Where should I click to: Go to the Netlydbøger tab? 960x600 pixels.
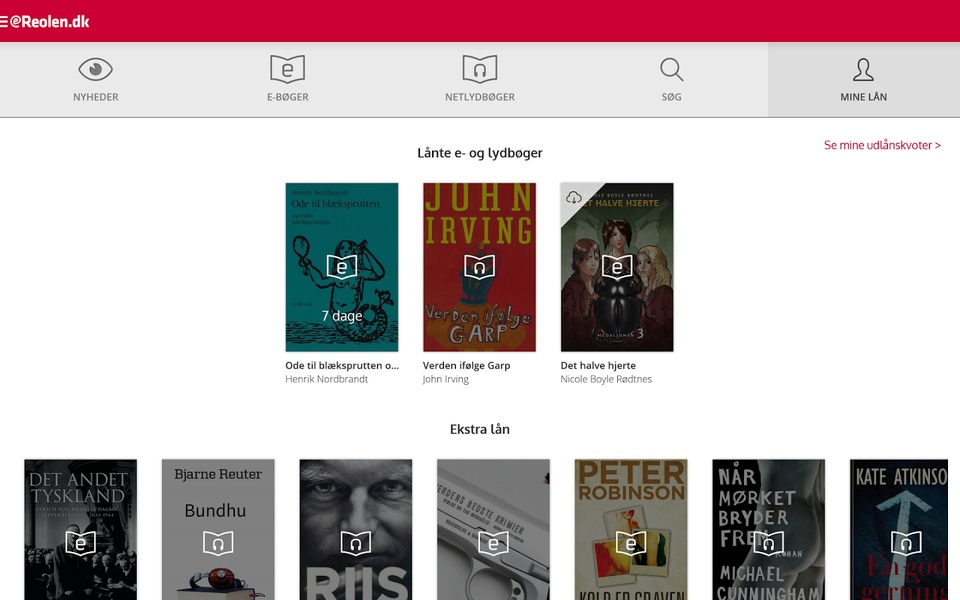pyautogui.click(x=480, y=80)
